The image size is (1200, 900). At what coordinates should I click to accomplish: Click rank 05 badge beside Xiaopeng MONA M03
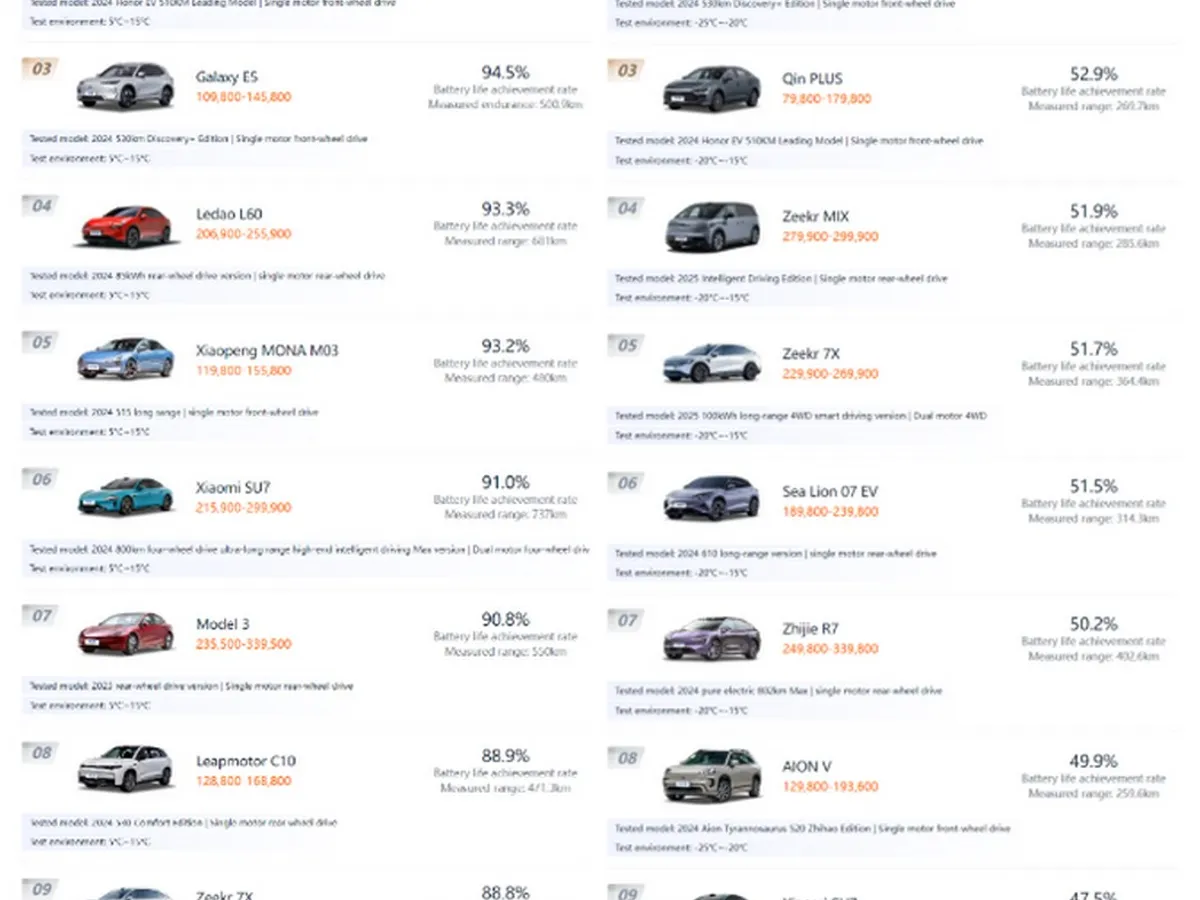click(40, 343)
